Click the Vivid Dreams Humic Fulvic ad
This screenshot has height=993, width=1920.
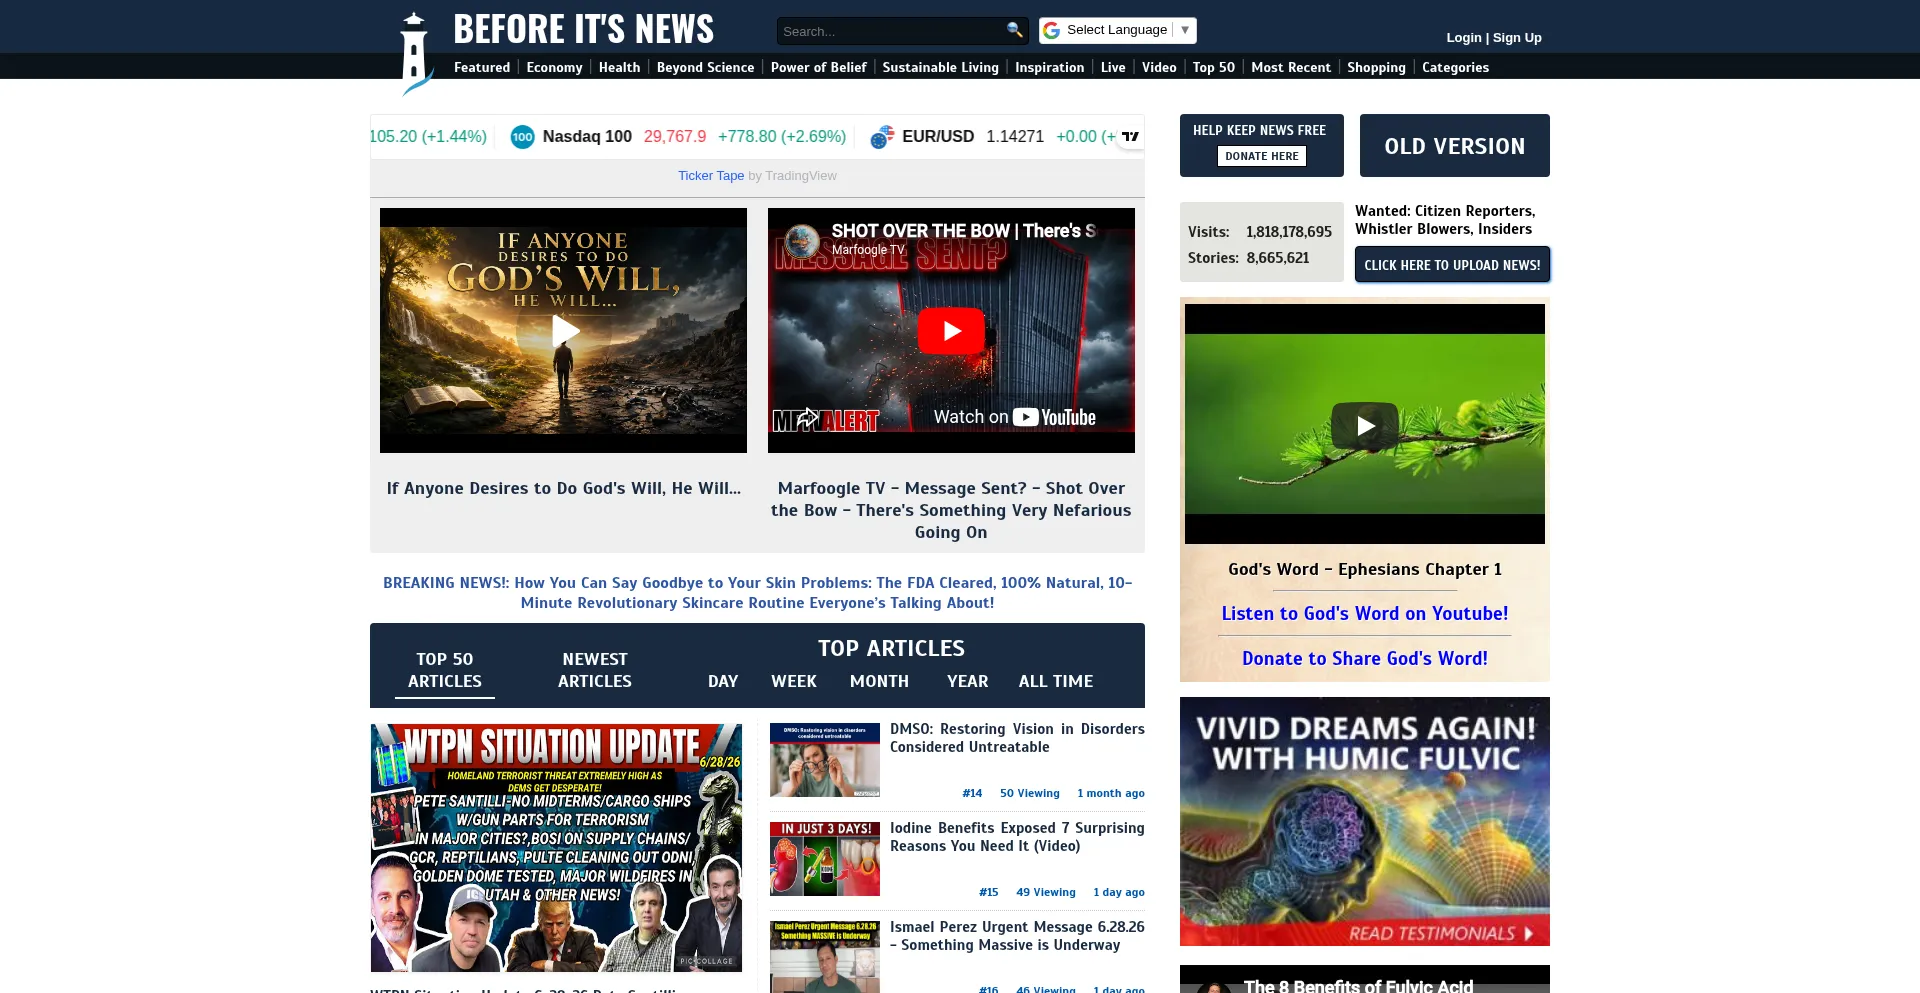pyautogui.click(x=1365, y=821)
